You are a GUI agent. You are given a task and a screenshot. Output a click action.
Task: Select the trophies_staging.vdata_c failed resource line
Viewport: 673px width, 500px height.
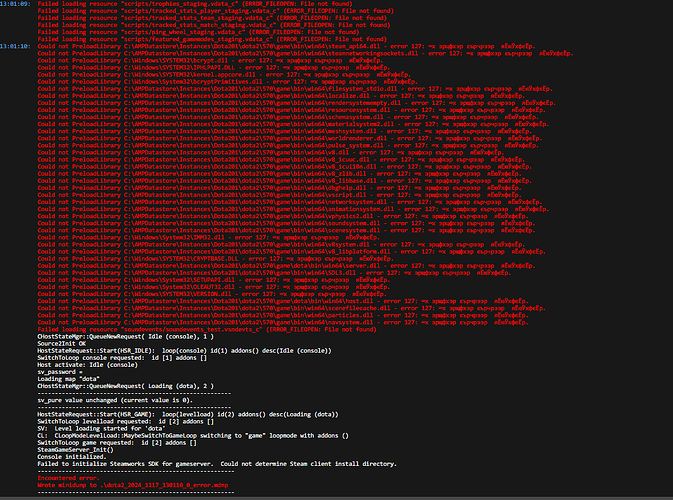(x=195, y=4)
